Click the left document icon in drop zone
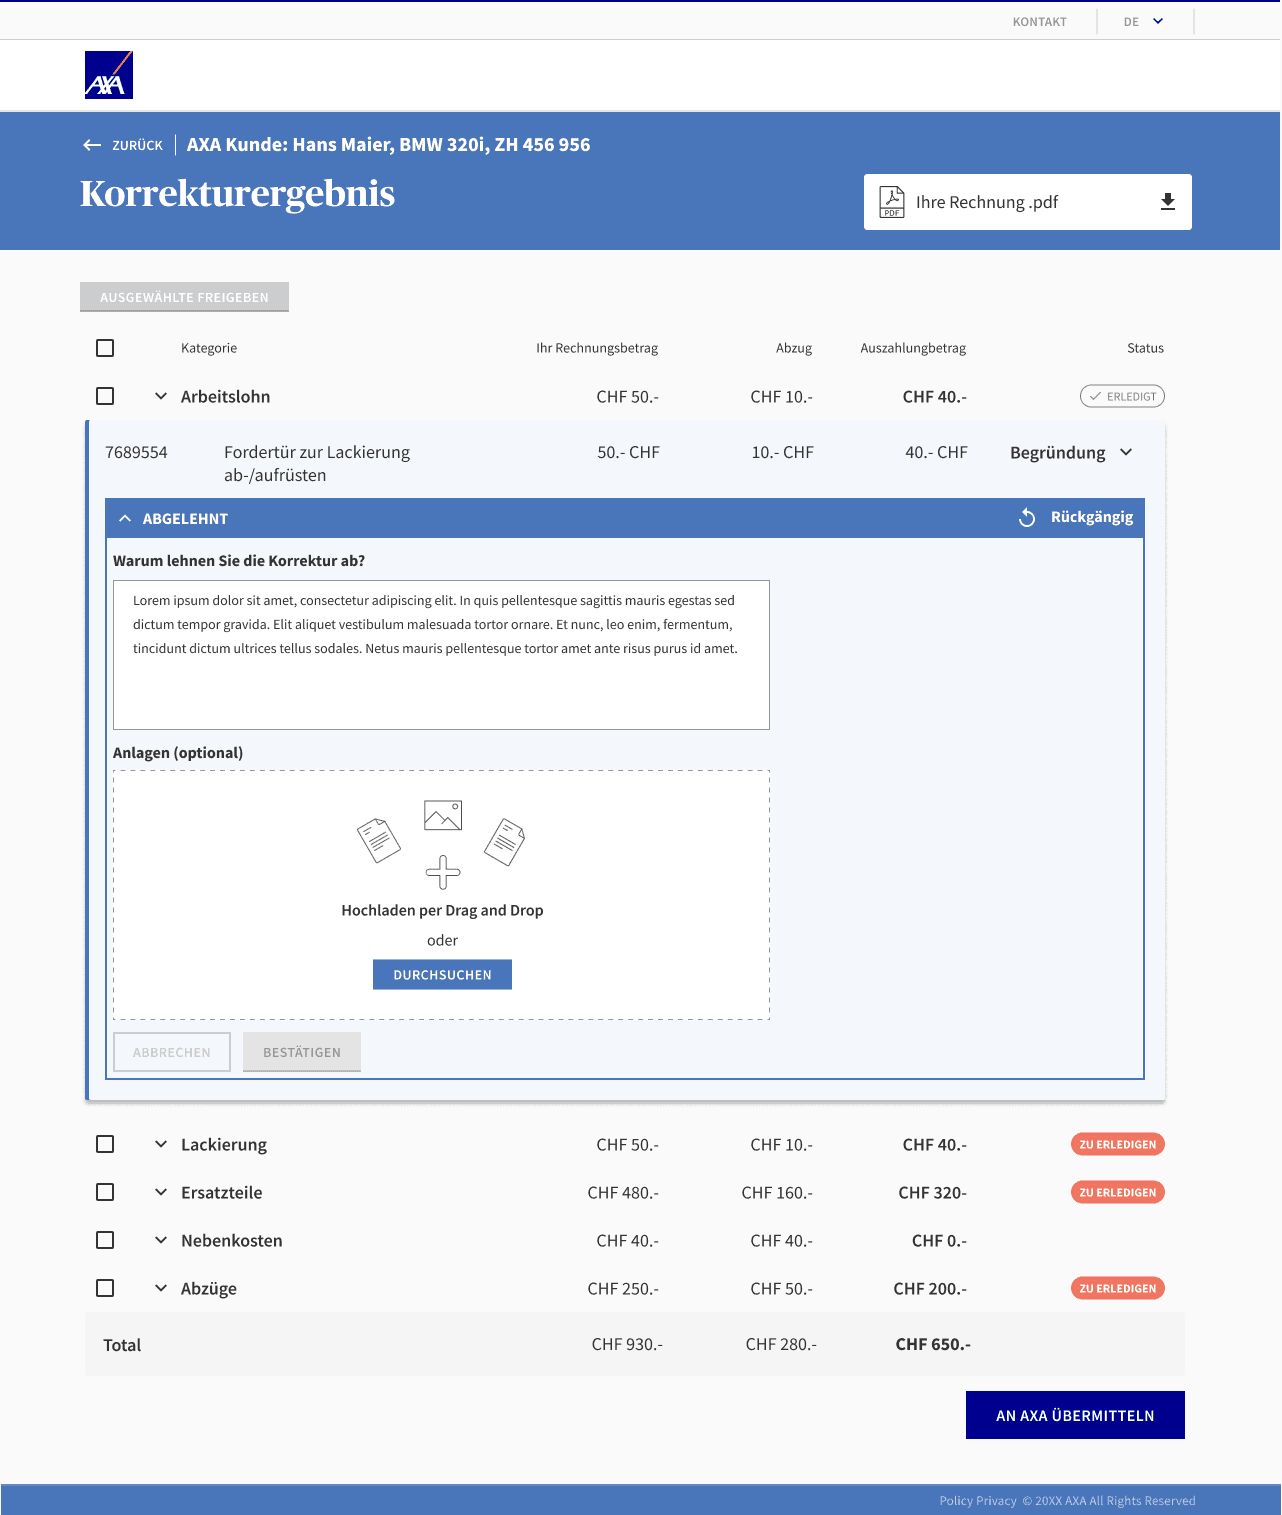The height and width of the screenshot is (1515, 1282). tap(379, 840)
